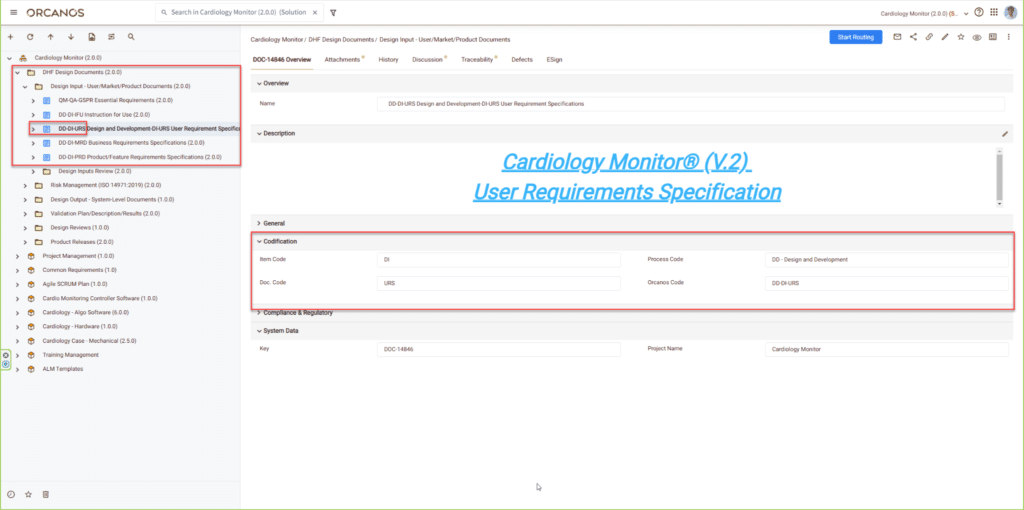Open the Cardiology Monitor User Requirements Specification link
Image resolution: width=1024 pixels, height=510 pixels.
tap(627, 177)
